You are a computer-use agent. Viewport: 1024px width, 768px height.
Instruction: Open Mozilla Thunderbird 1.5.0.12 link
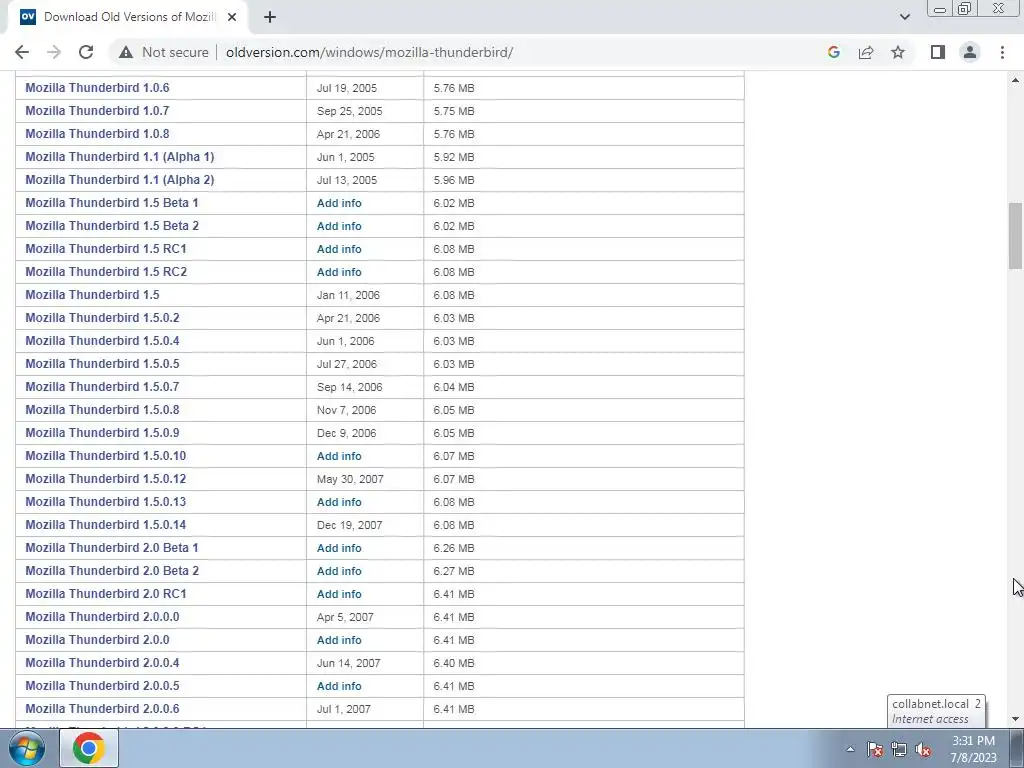(106, 479)
